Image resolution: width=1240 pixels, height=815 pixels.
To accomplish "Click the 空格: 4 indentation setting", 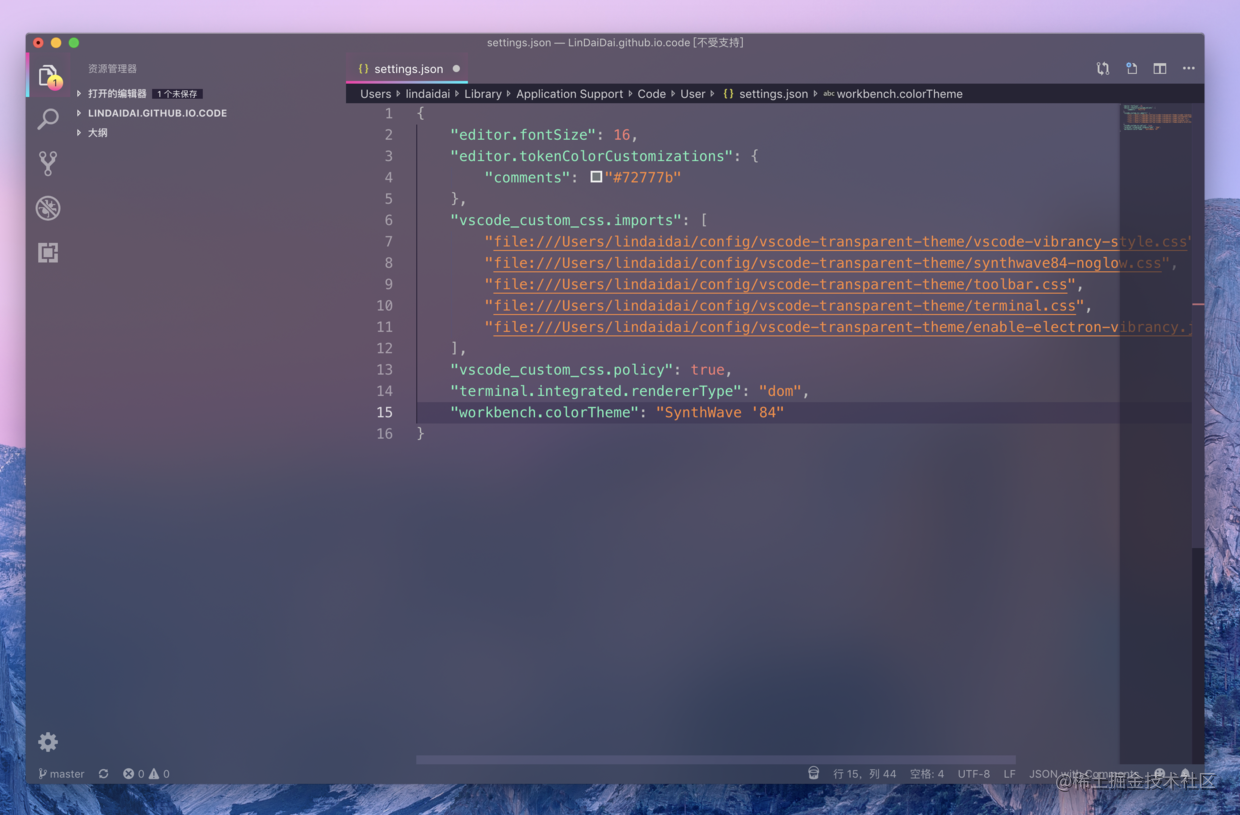I will pyautogui.click(x=927, y=774).
